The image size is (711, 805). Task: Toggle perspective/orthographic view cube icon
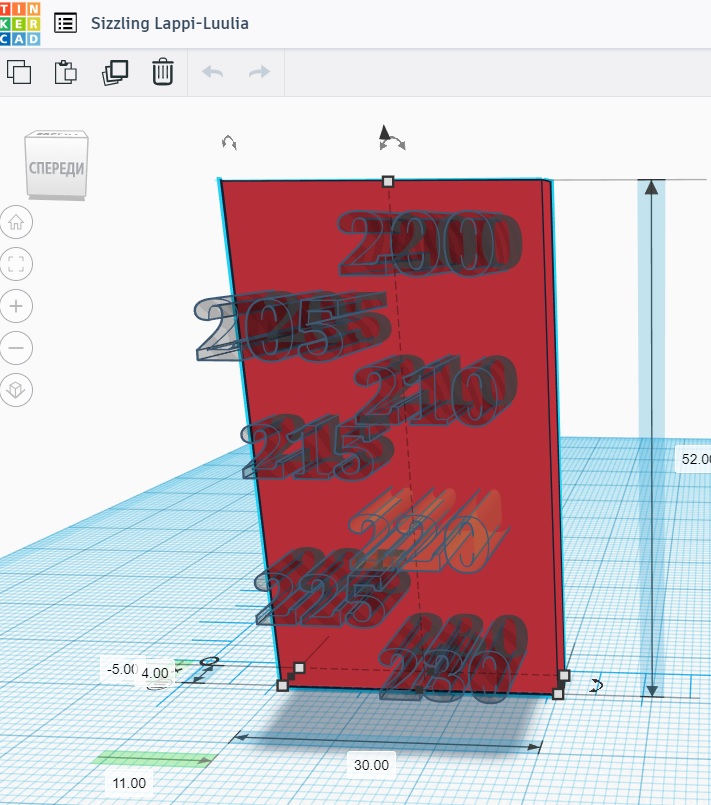point(18,390)
